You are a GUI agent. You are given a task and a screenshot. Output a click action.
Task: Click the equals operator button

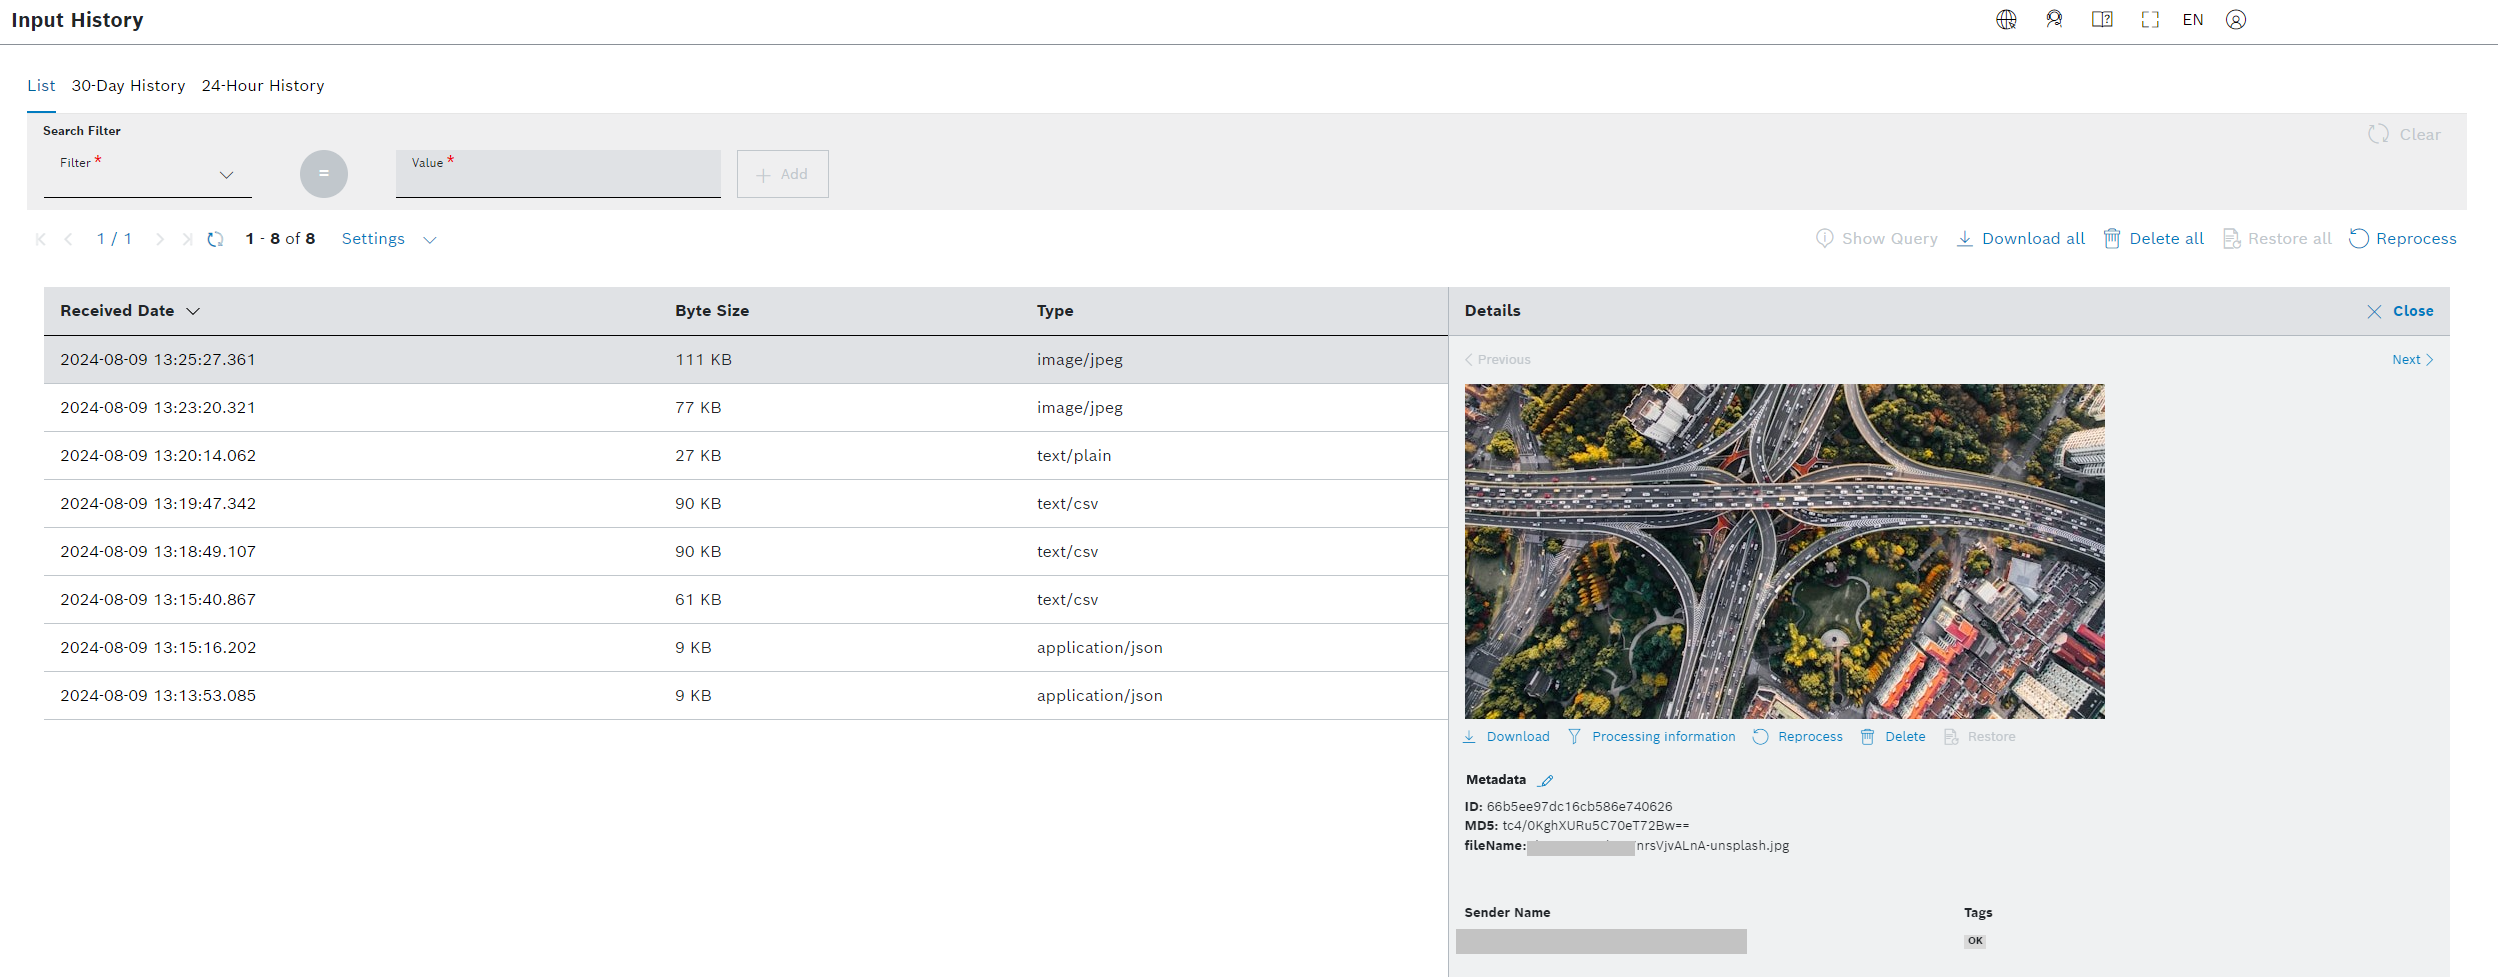[x=323, y=174]
